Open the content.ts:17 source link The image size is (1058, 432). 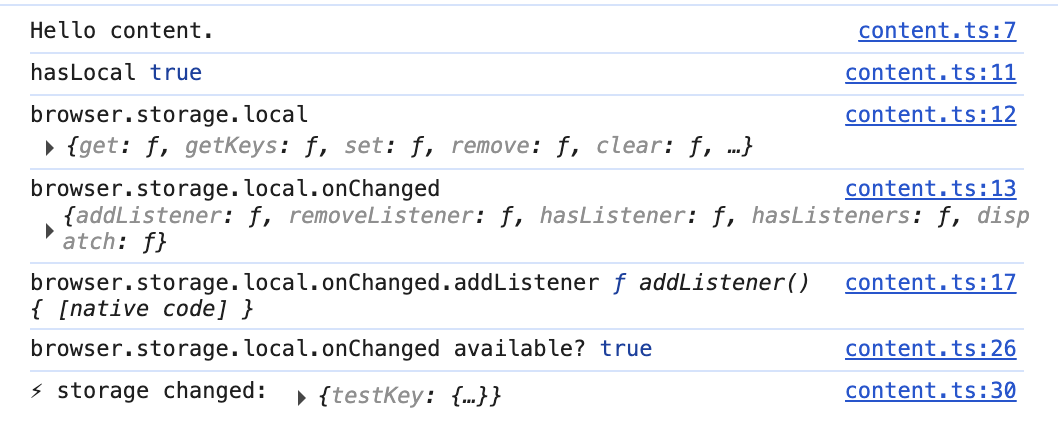(x=930, y=283)
